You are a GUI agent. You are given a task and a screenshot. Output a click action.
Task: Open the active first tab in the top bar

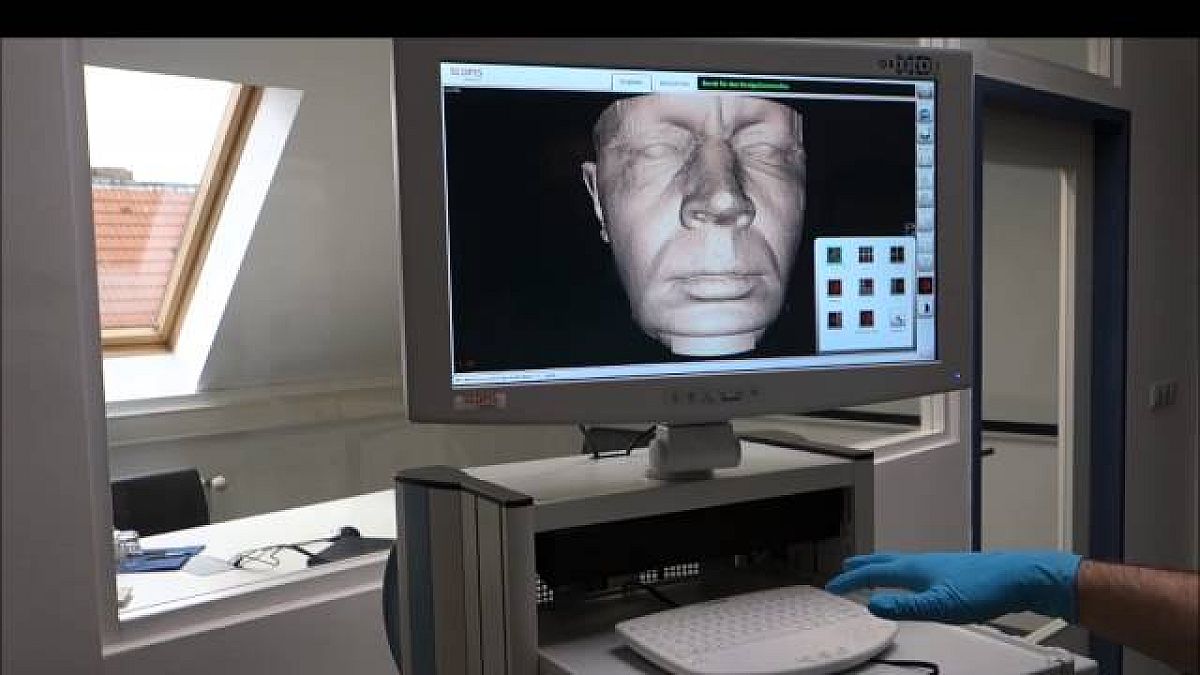coord(630,83)
